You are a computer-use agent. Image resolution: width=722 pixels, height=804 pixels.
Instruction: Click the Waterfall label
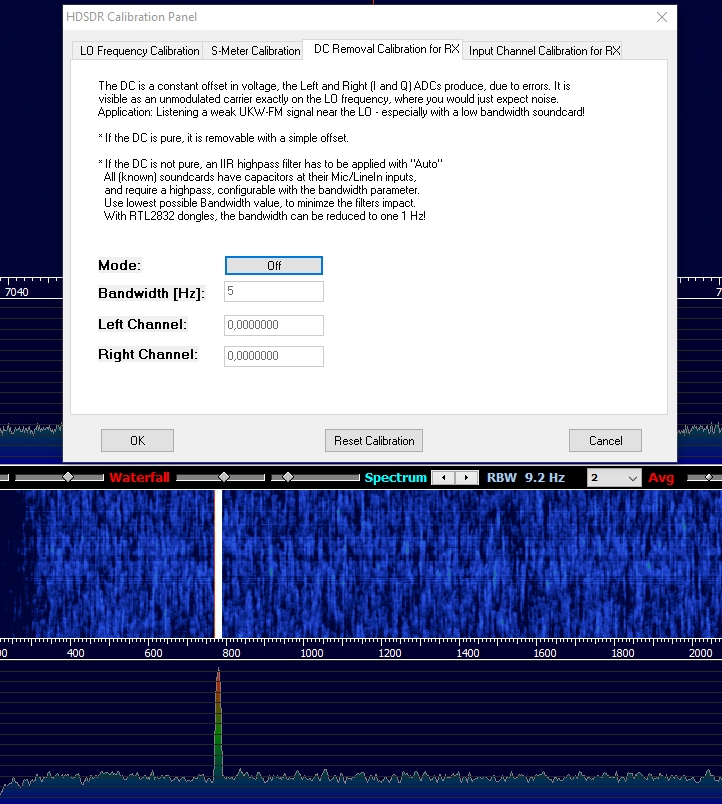tap(139, 477)
